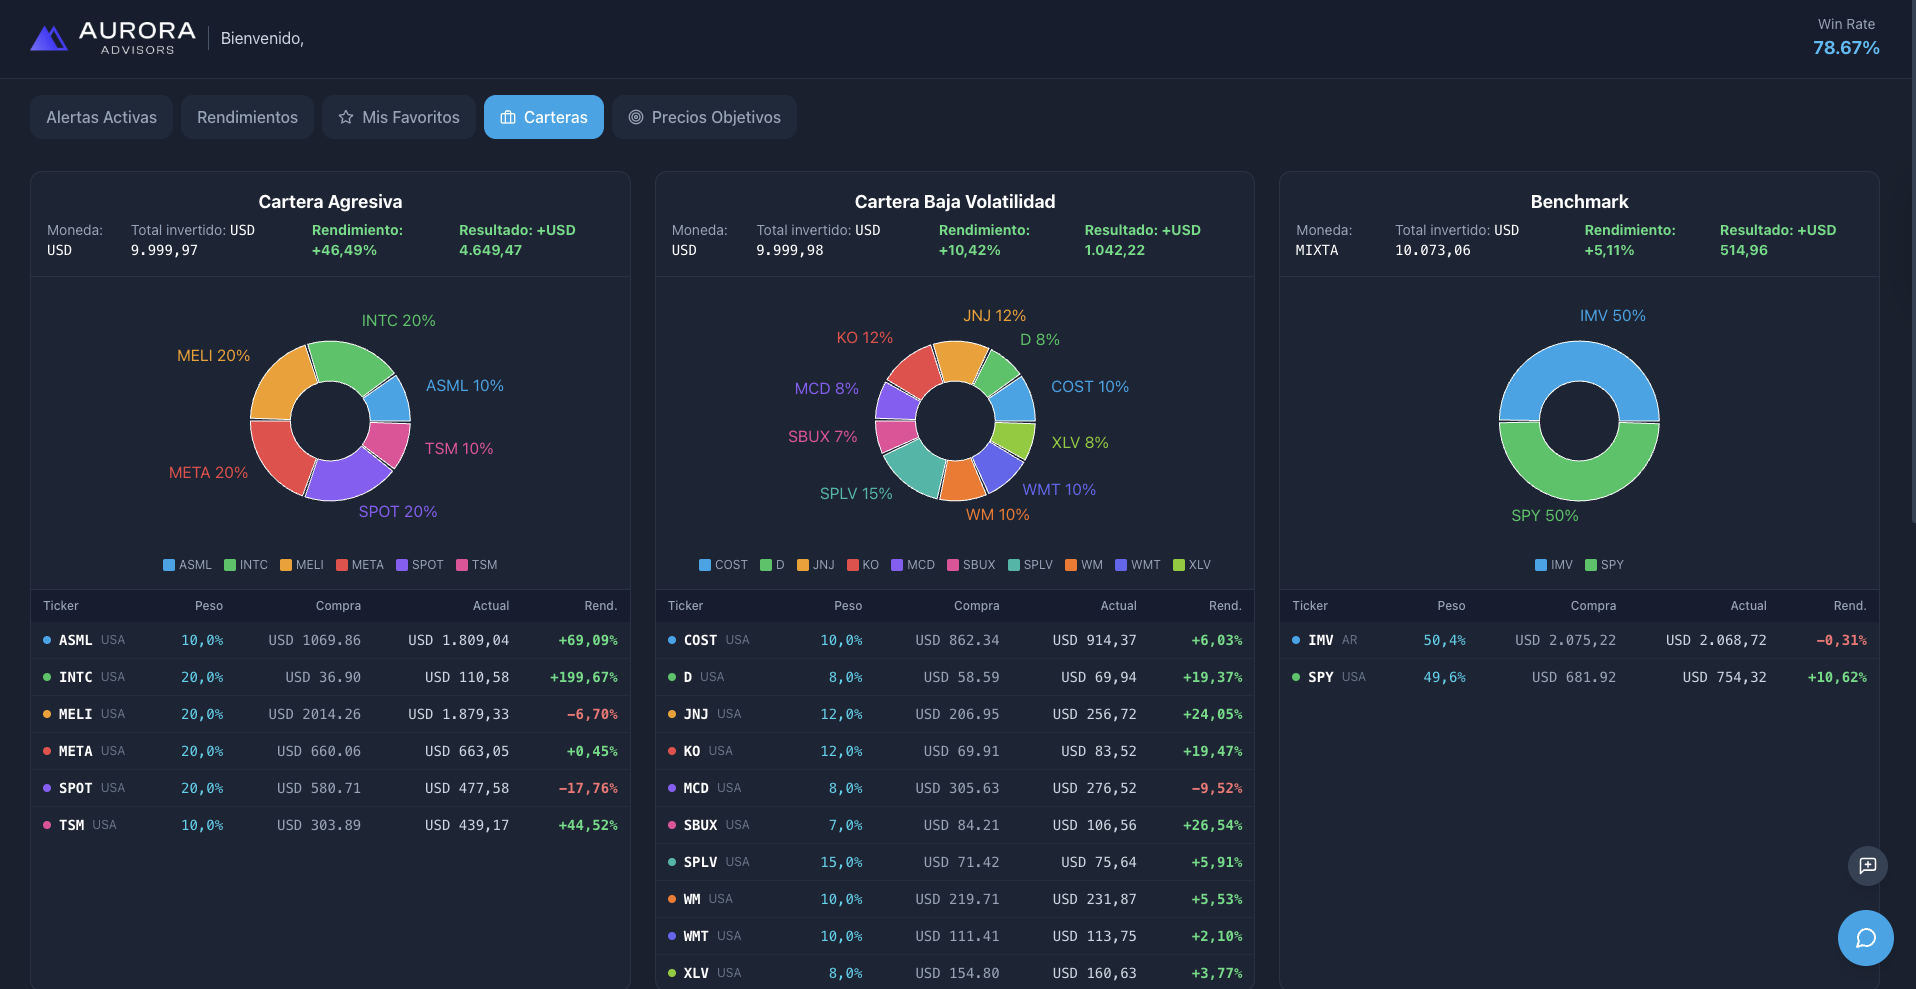Image resolution: width=1916 pixels, height=989 pixels.
Task: Toggle IMV legend item in Benchmark
Action: pos(1553,565)
